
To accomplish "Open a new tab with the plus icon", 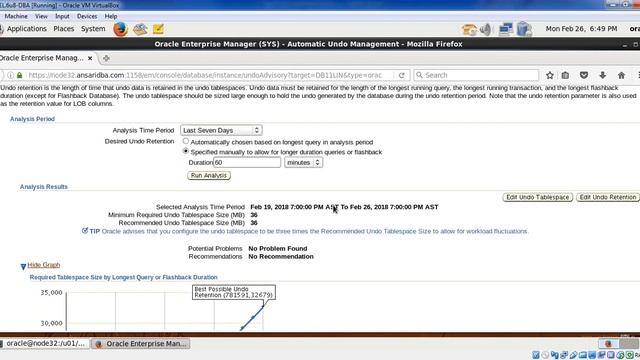I will pos(106,58).
